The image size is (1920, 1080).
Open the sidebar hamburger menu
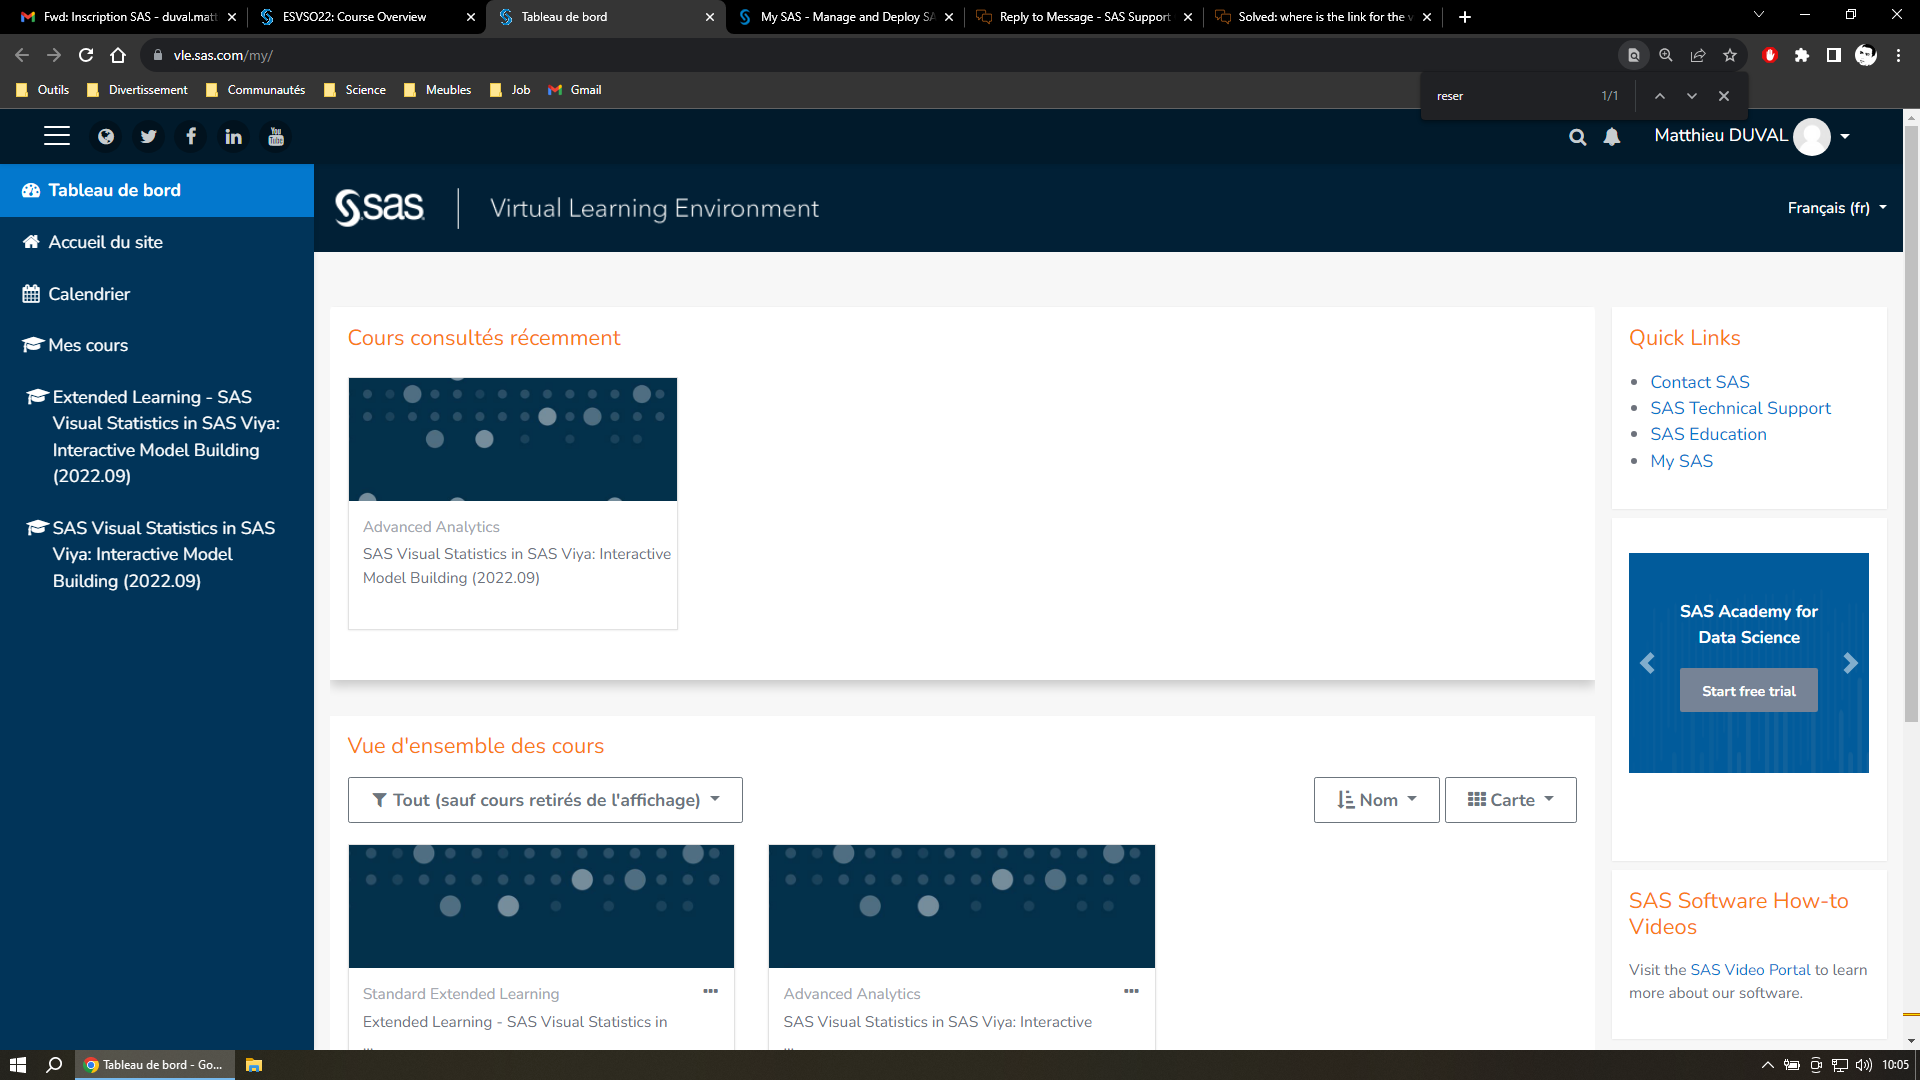(57, 136)
